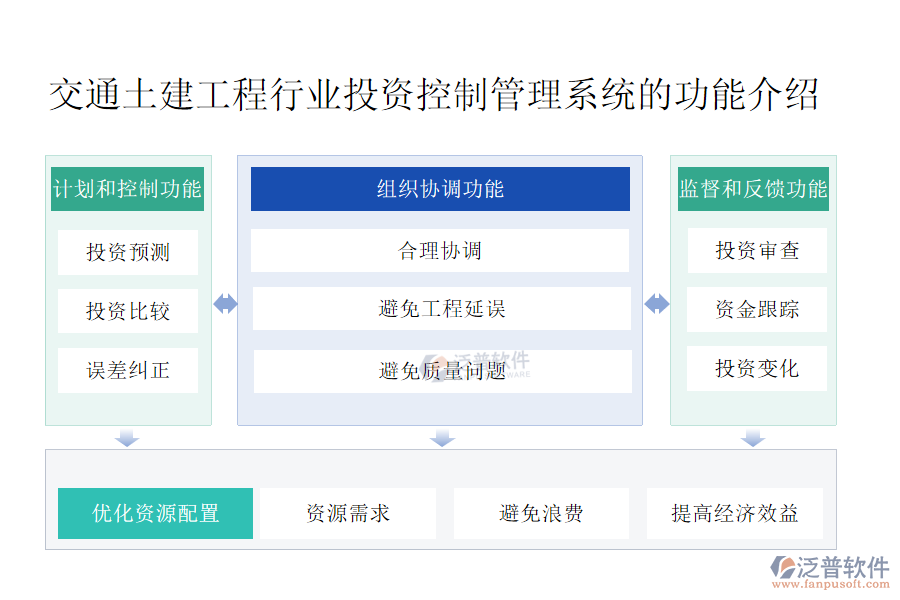Open the 误差纠正 item
This screenshot has height=600, width=900.
(x=127, y=370)
